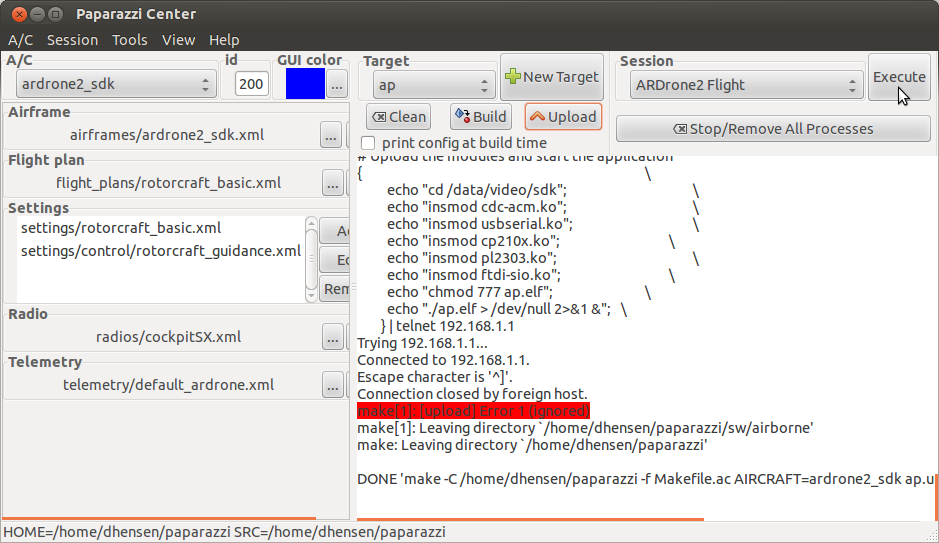Click Stop/Remove All Processes
This screenshot has height=543, width=939.
773,129
